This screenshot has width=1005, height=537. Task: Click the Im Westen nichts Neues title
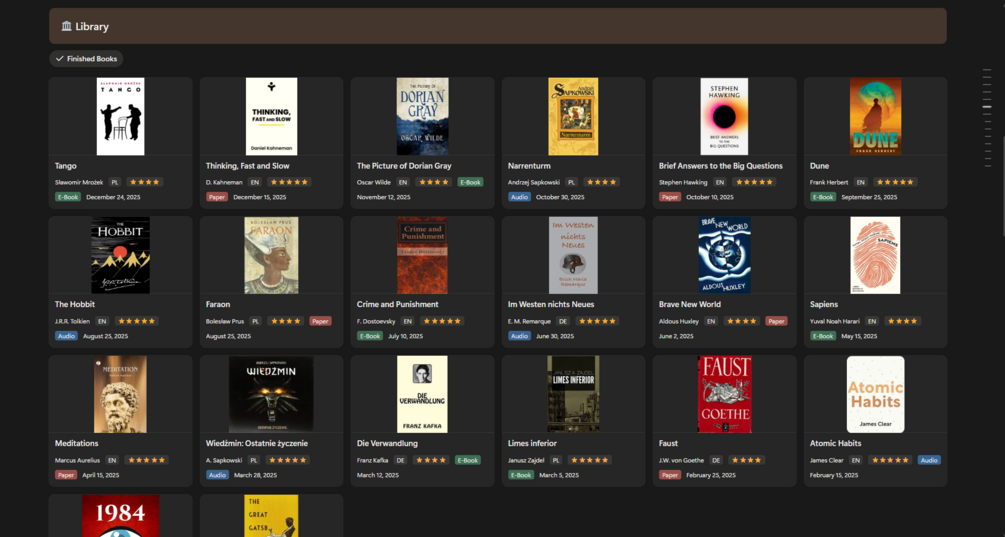click(x=551, y=304)
